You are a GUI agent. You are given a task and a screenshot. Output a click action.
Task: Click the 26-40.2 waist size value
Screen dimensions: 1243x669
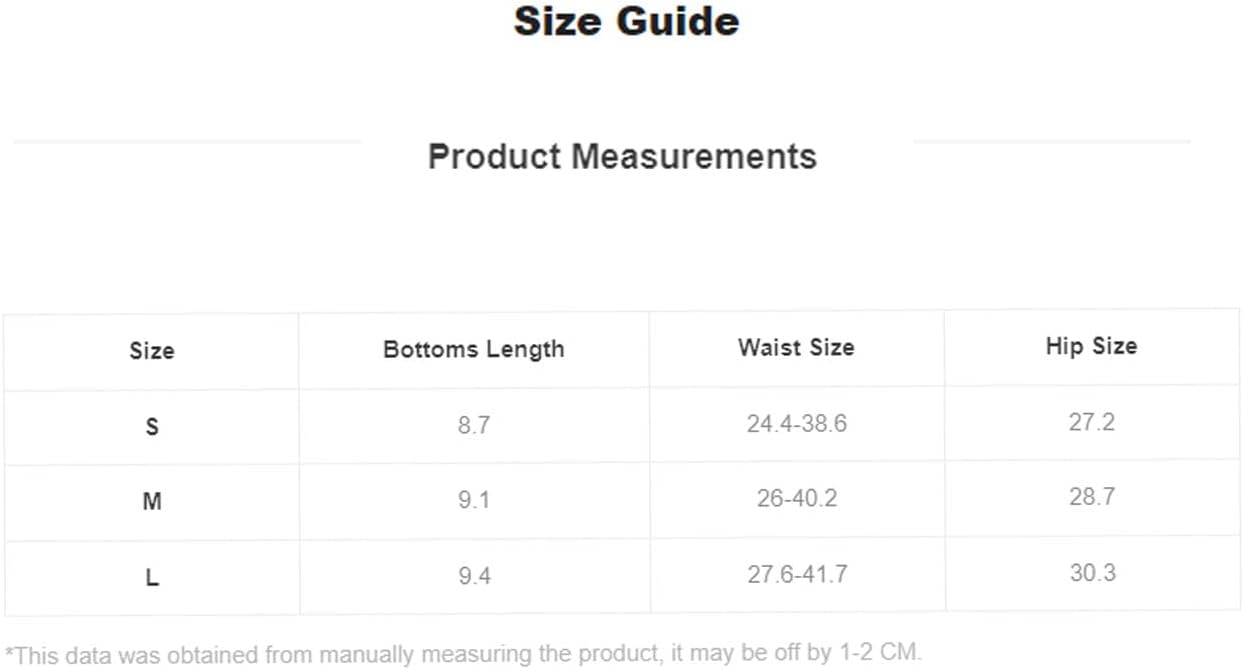tap(796, 498)
